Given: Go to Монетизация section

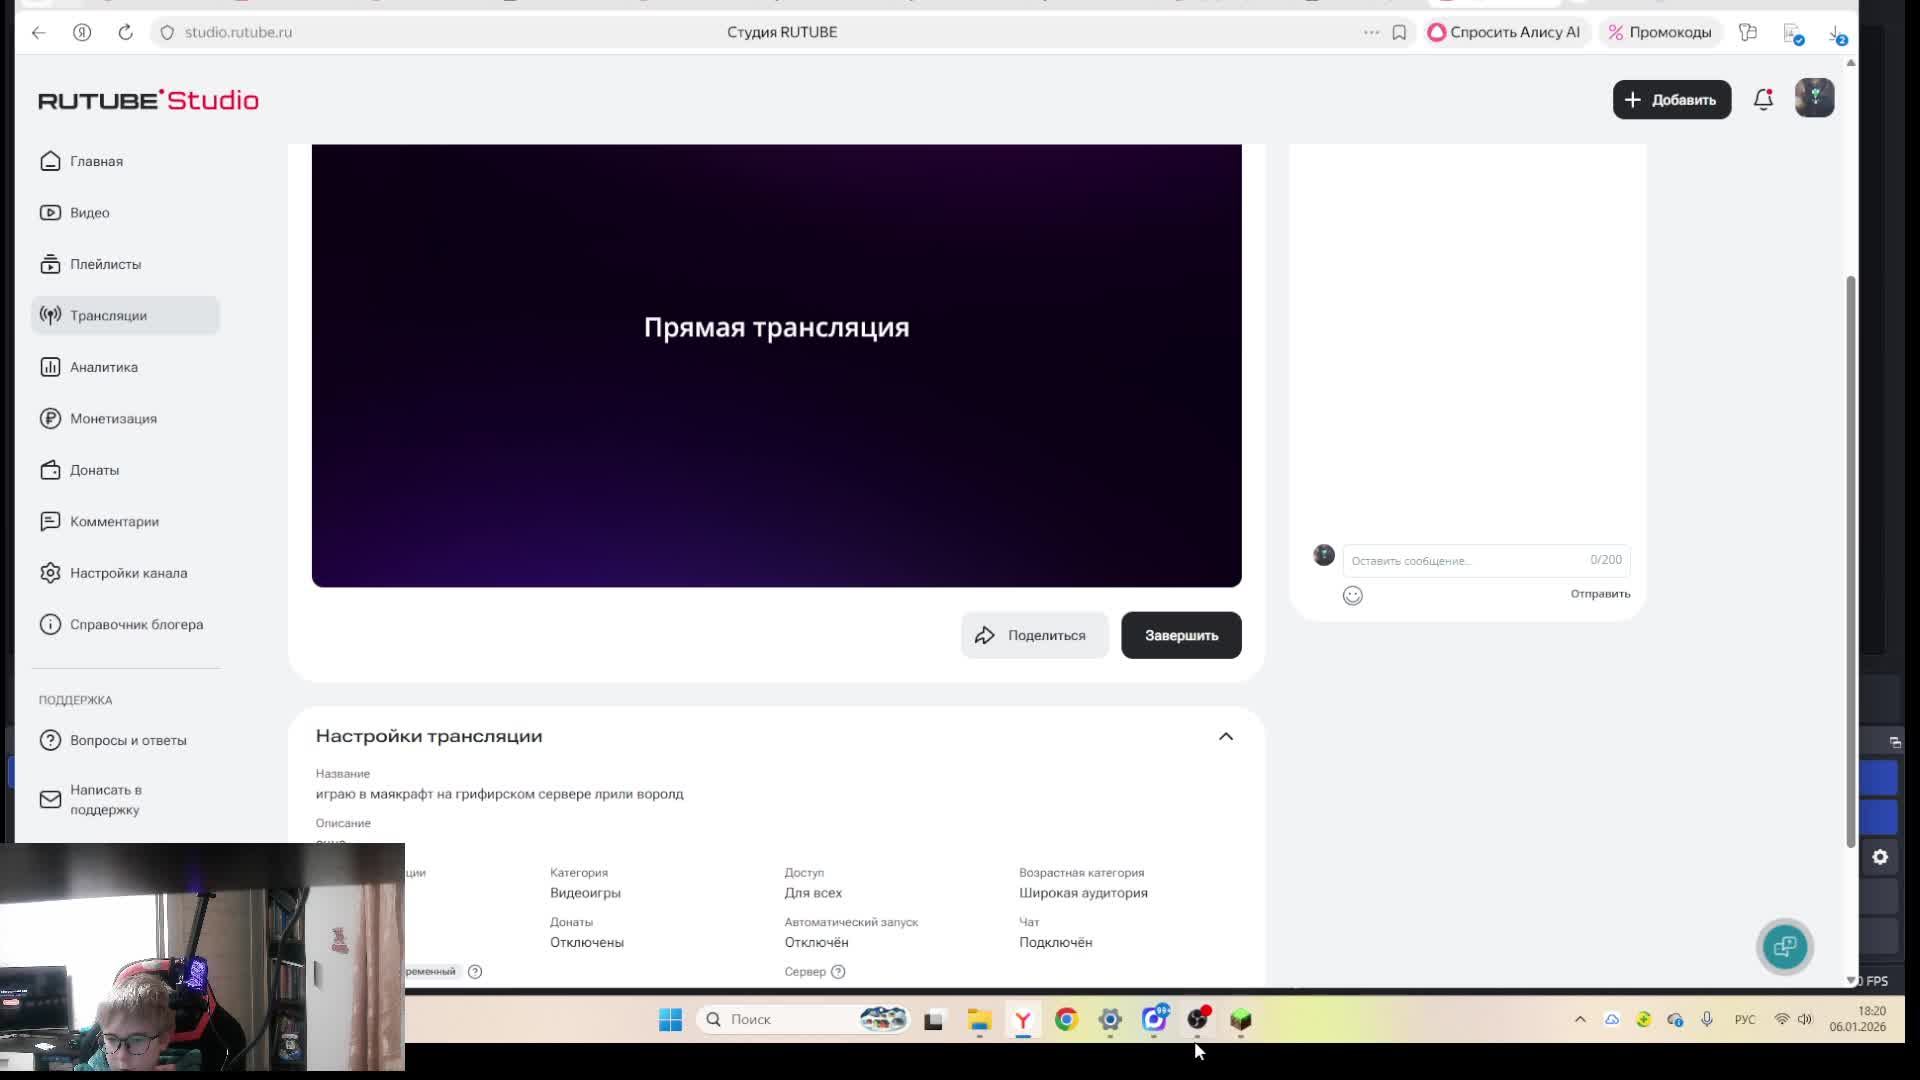Looking at the screenshot, I should [112, 418].
